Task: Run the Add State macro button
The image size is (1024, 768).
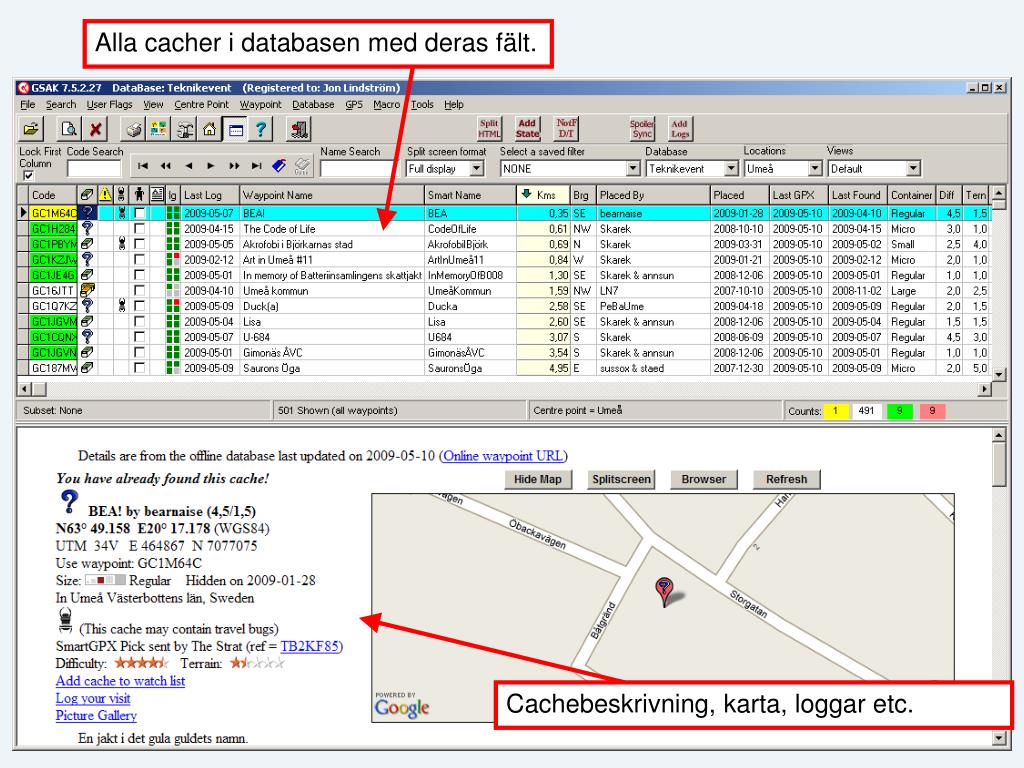Action: click(x=527, y=129)
